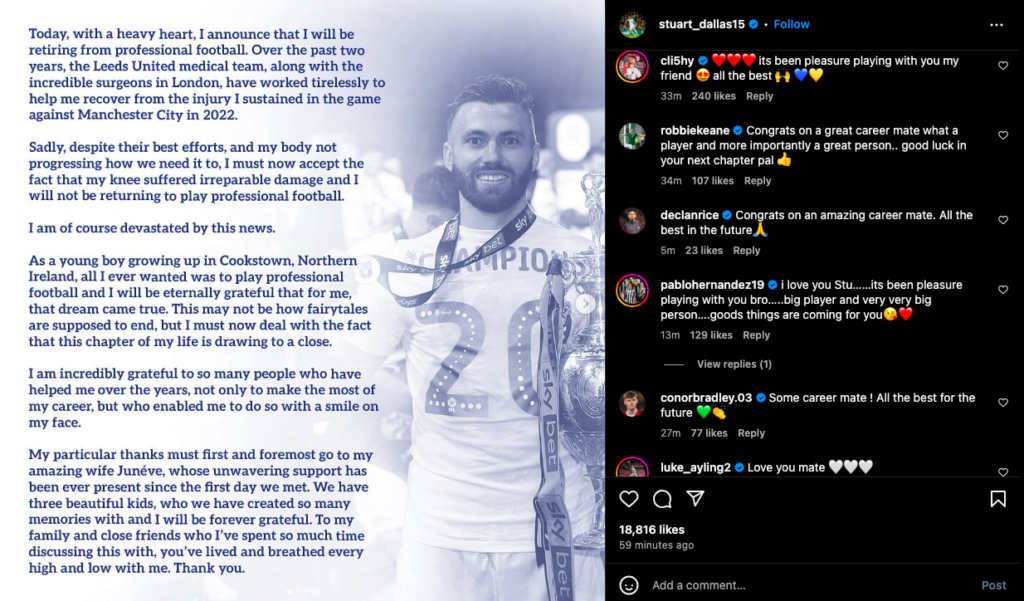Like conorbradley.03's comment heart
The image size is (1024, 601).
(x=1003, y=402)
